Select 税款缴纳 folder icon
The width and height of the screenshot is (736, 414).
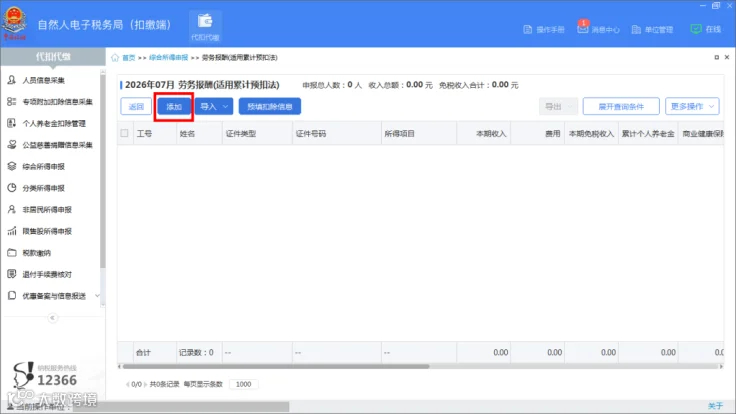tap(12, 253)
